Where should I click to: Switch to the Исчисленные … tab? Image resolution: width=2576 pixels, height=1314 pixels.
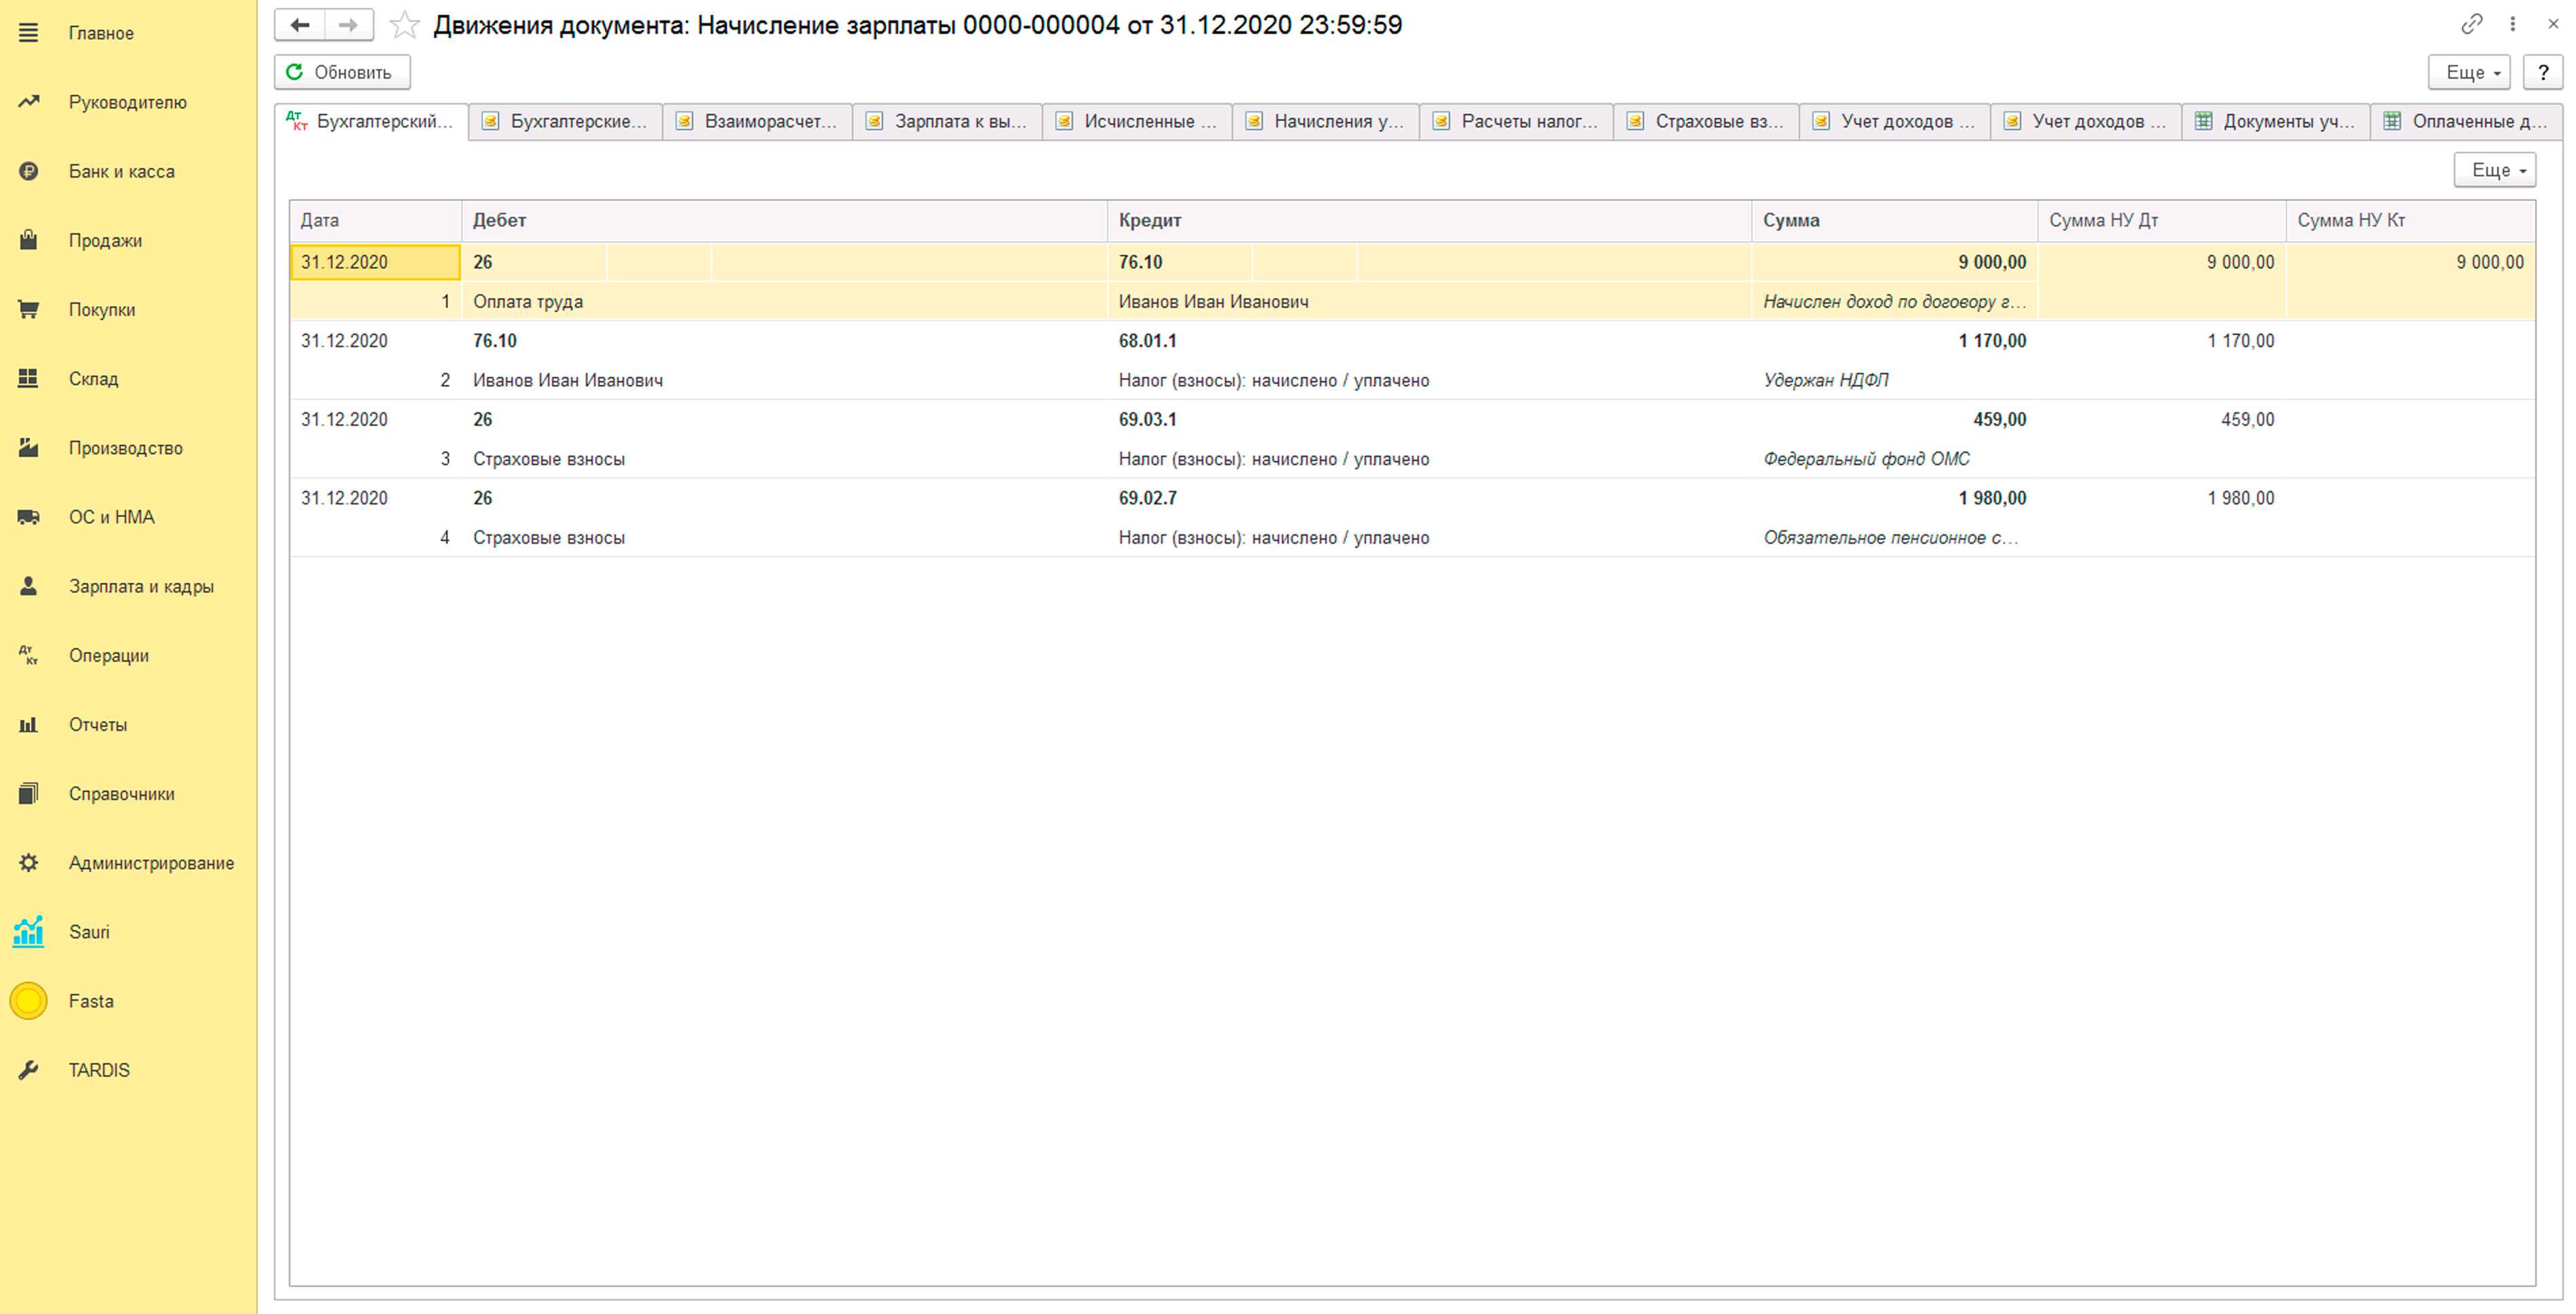pos(1138,121)
